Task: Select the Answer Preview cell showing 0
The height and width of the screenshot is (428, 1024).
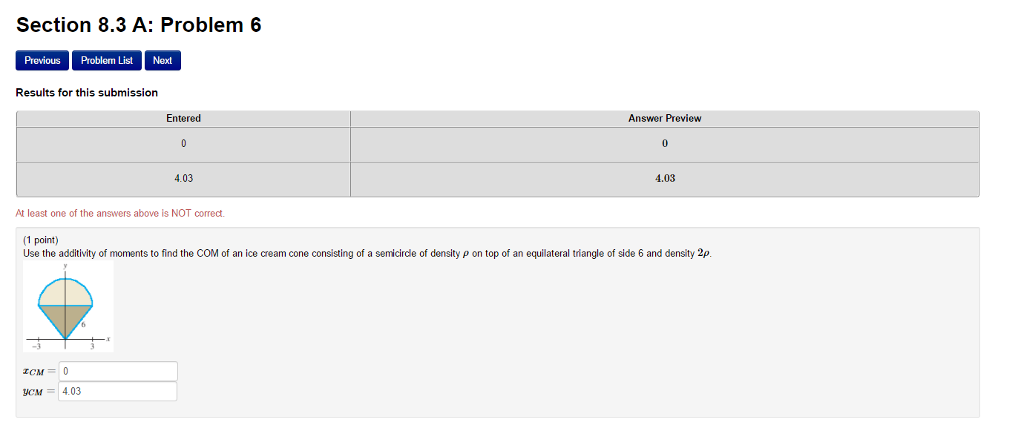Action: 665,144
